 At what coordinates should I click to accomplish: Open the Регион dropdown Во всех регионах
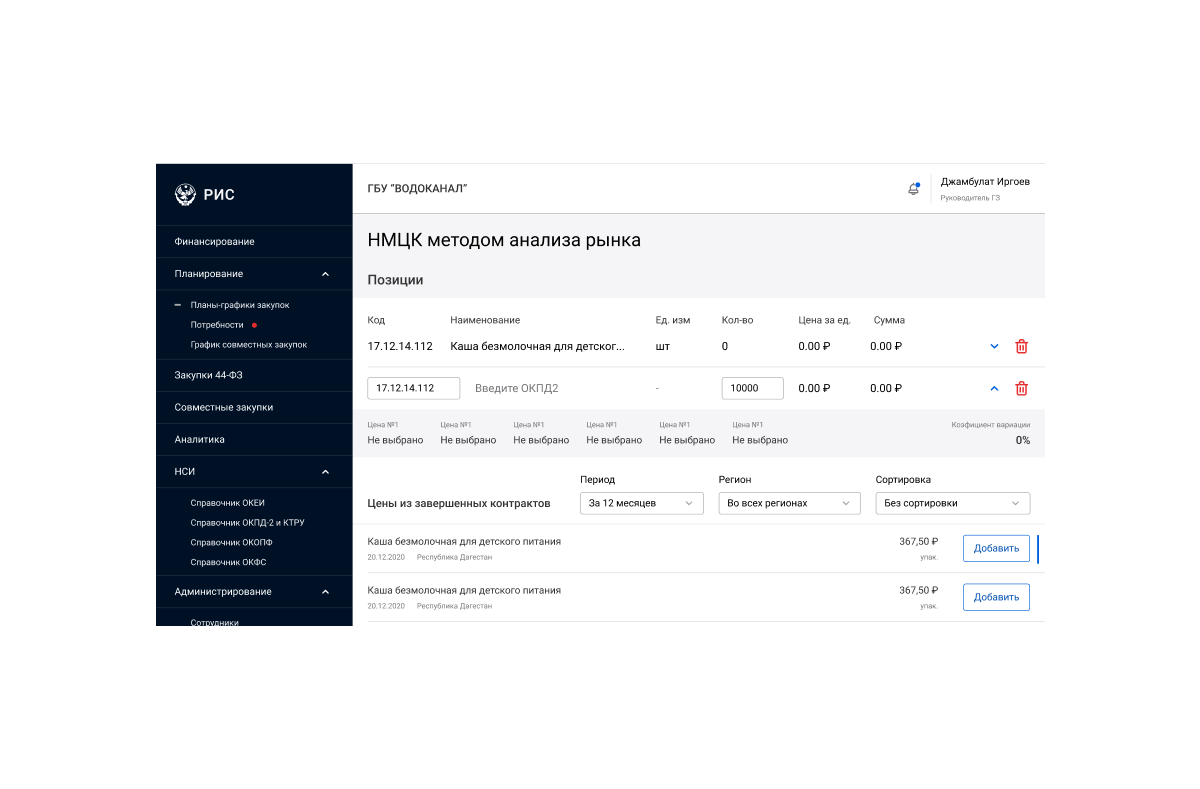[x=789, y=503]
